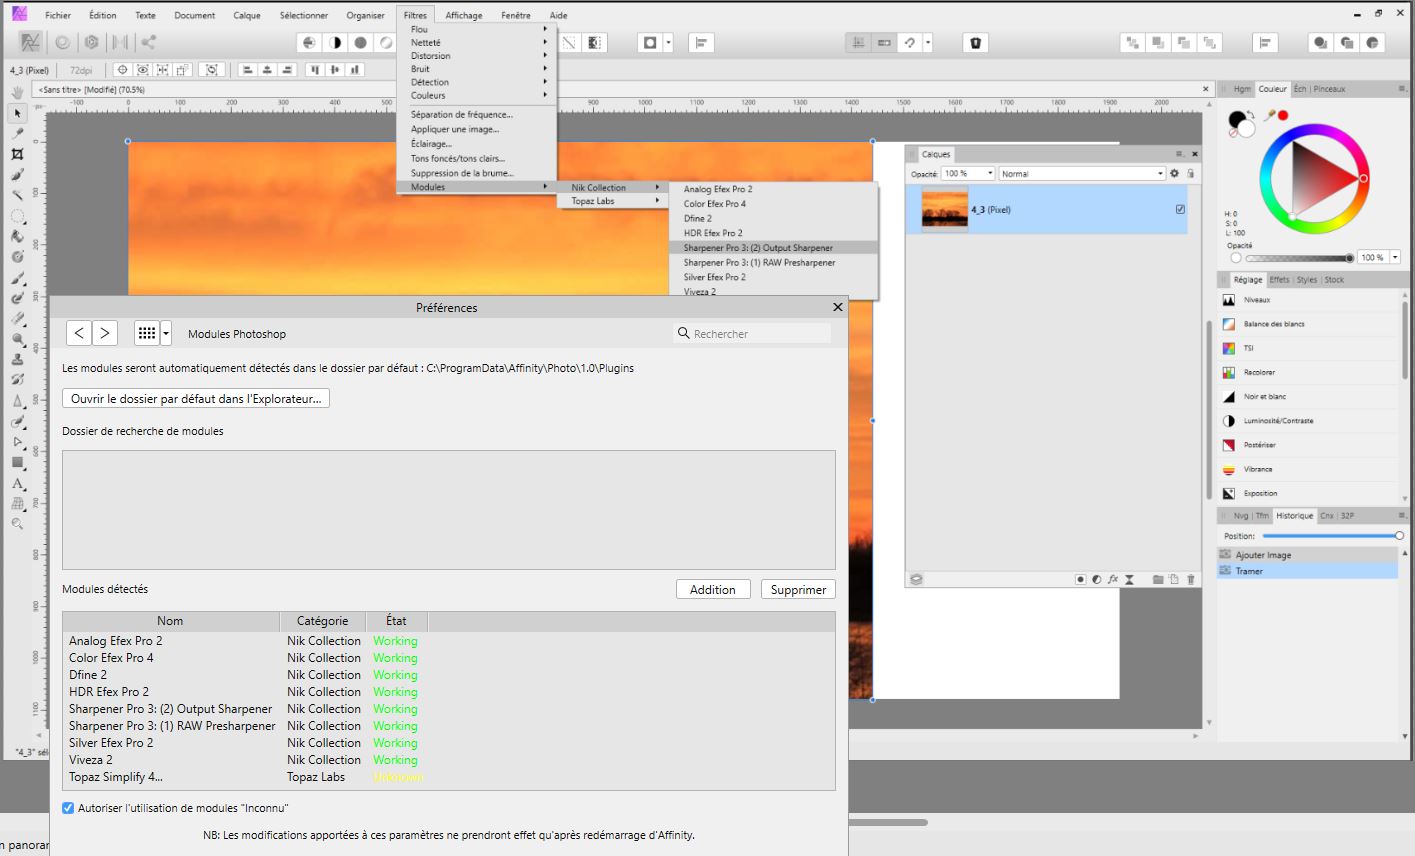1415x856 pixels.
Task: Select the 4_3 layer thumbnail
Action: click(944, 210)
